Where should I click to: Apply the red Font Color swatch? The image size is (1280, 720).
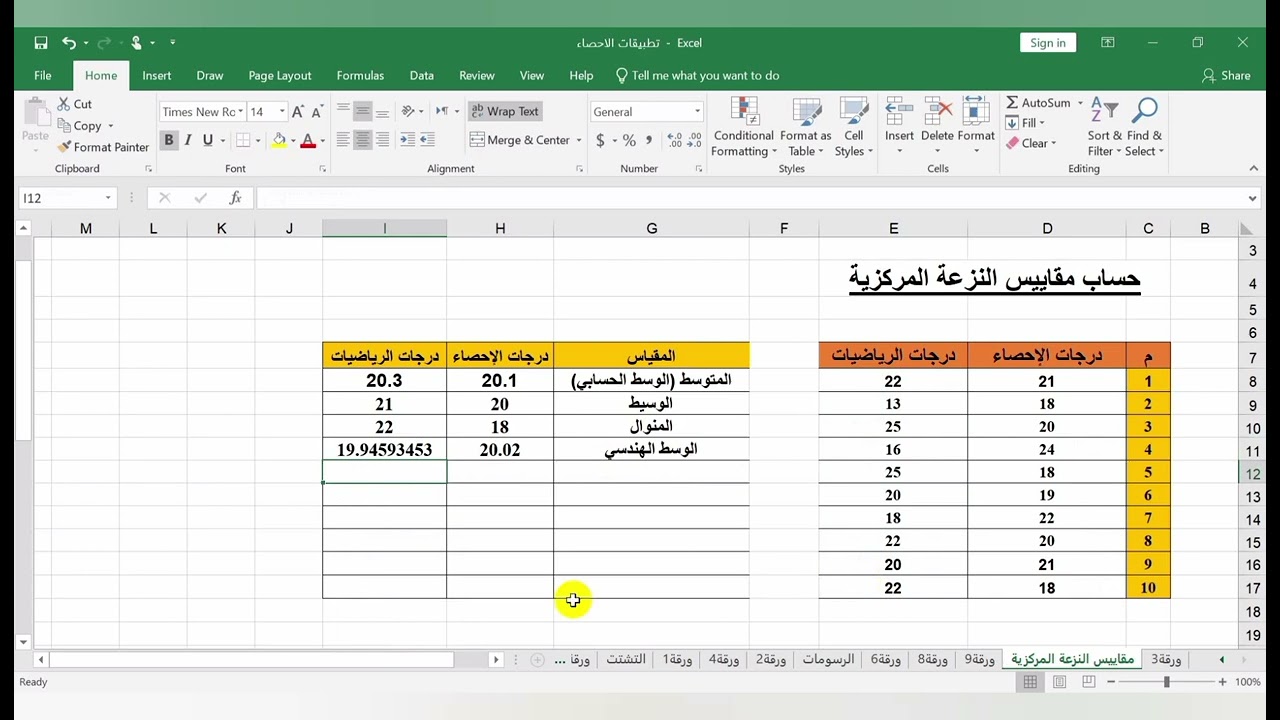(x=308, y=141)
